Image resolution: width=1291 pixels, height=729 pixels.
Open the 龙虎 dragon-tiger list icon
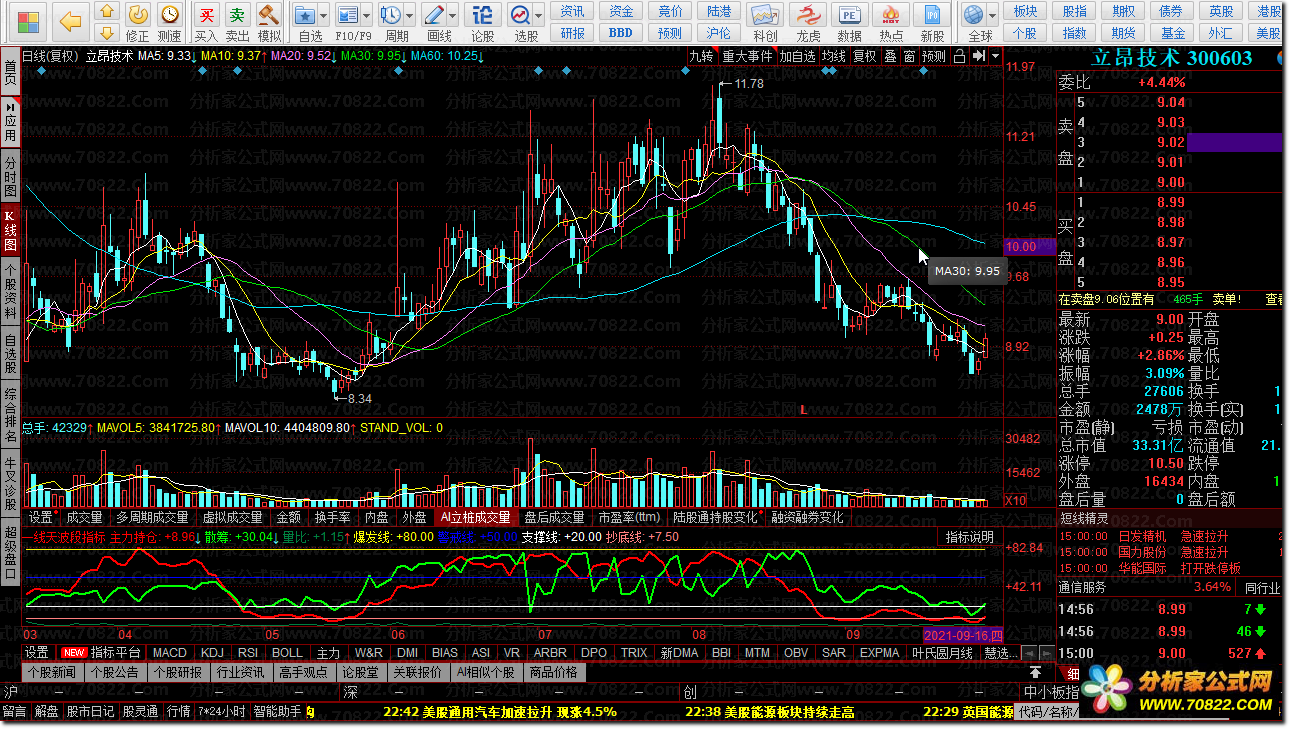[x=807, y=22]
